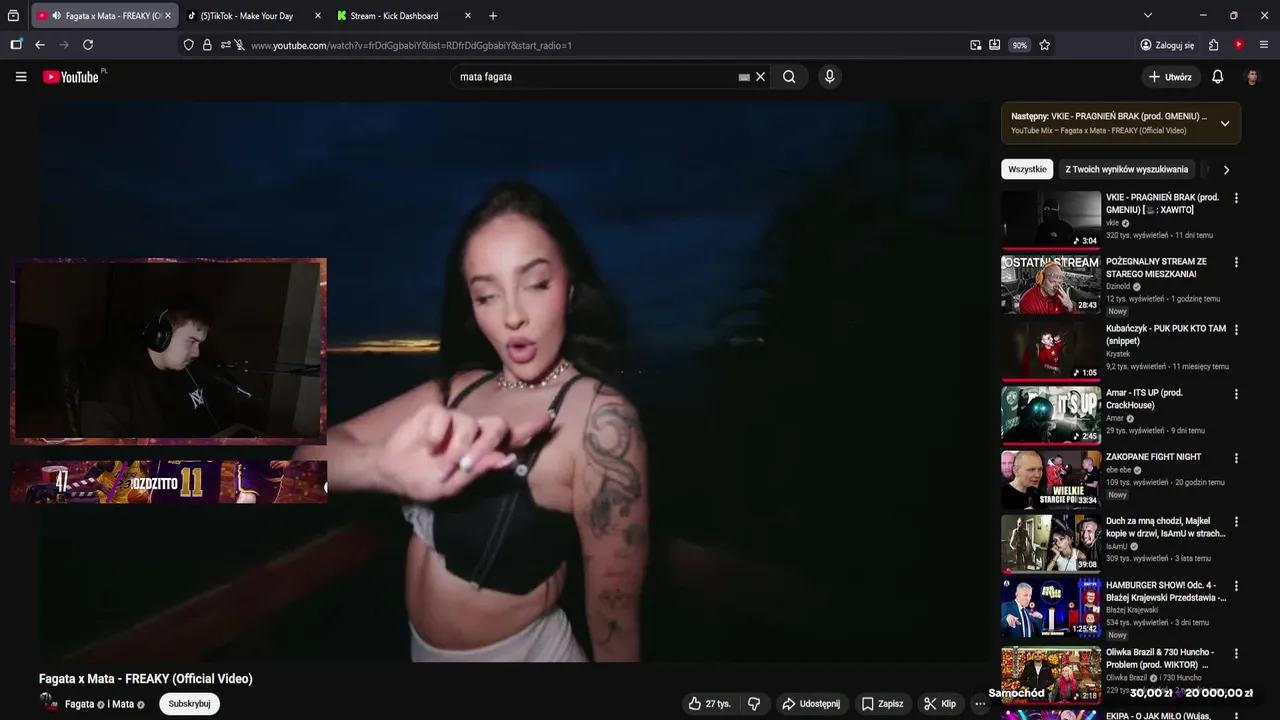Click the Subskrybuj button
Viewport: 1280px width, 720px height.
tap(189, 704)
